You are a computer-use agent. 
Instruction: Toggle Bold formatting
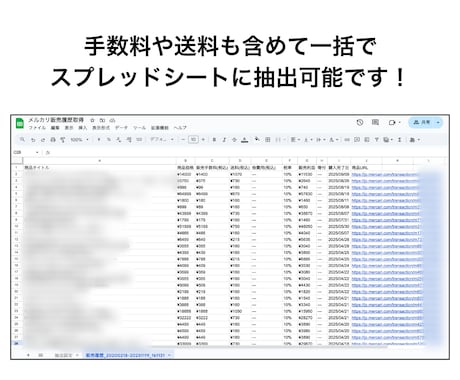[214, 140]
